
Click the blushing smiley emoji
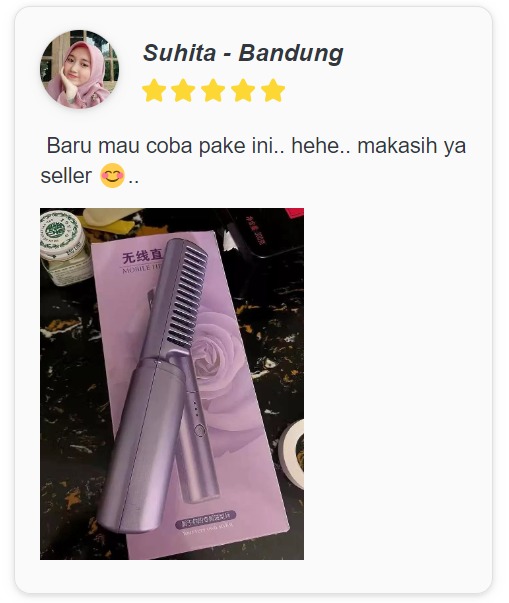(112, 175)
